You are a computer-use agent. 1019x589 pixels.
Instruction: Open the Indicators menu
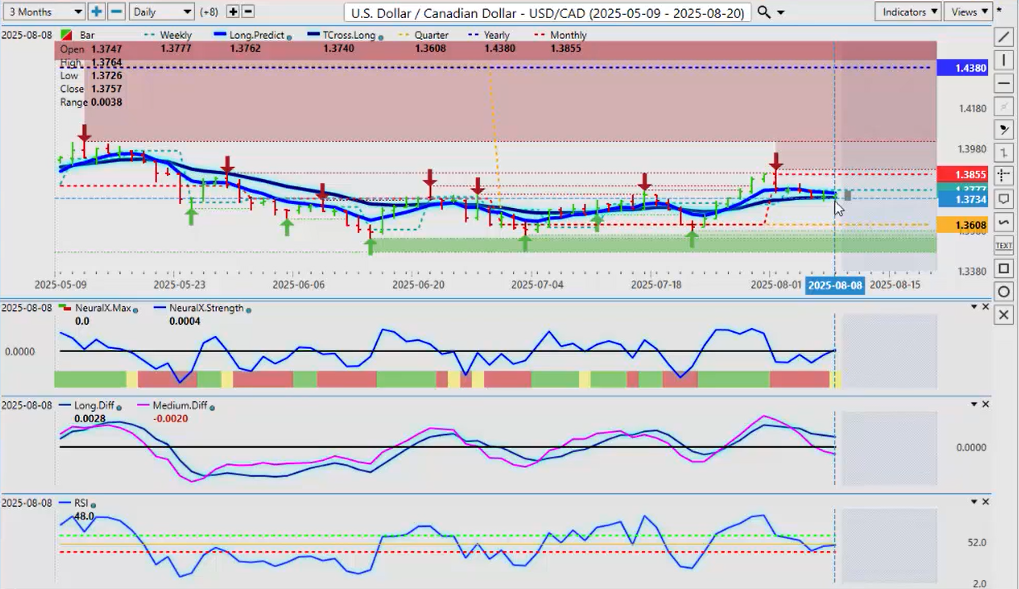click(907, 12)
